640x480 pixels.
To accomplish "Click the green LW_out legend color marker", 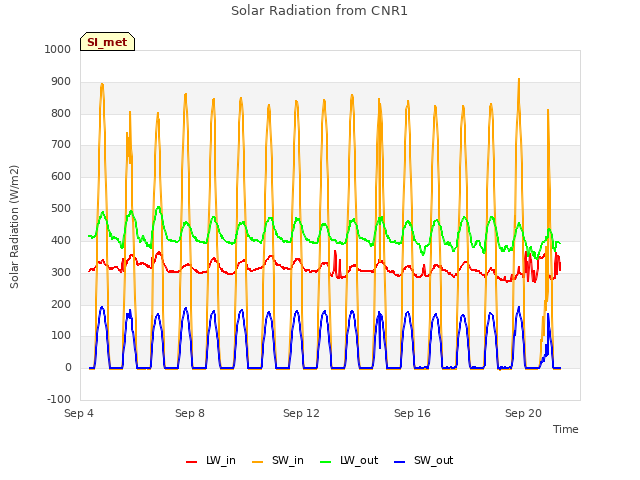I will pos(326,462).
